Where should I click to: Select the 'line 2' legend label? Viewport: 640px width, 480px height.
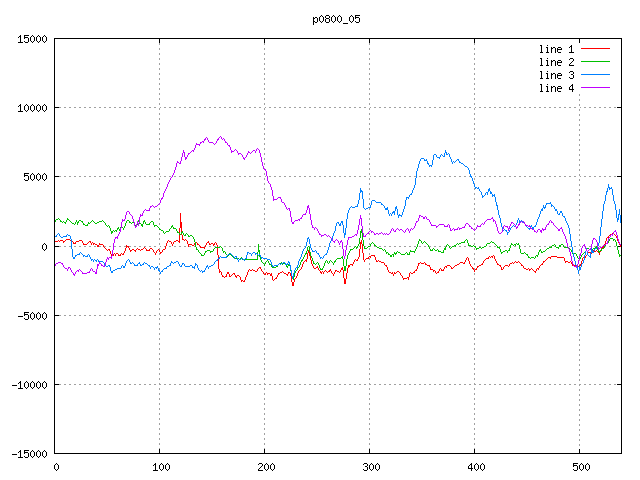[x=557, y=62]
